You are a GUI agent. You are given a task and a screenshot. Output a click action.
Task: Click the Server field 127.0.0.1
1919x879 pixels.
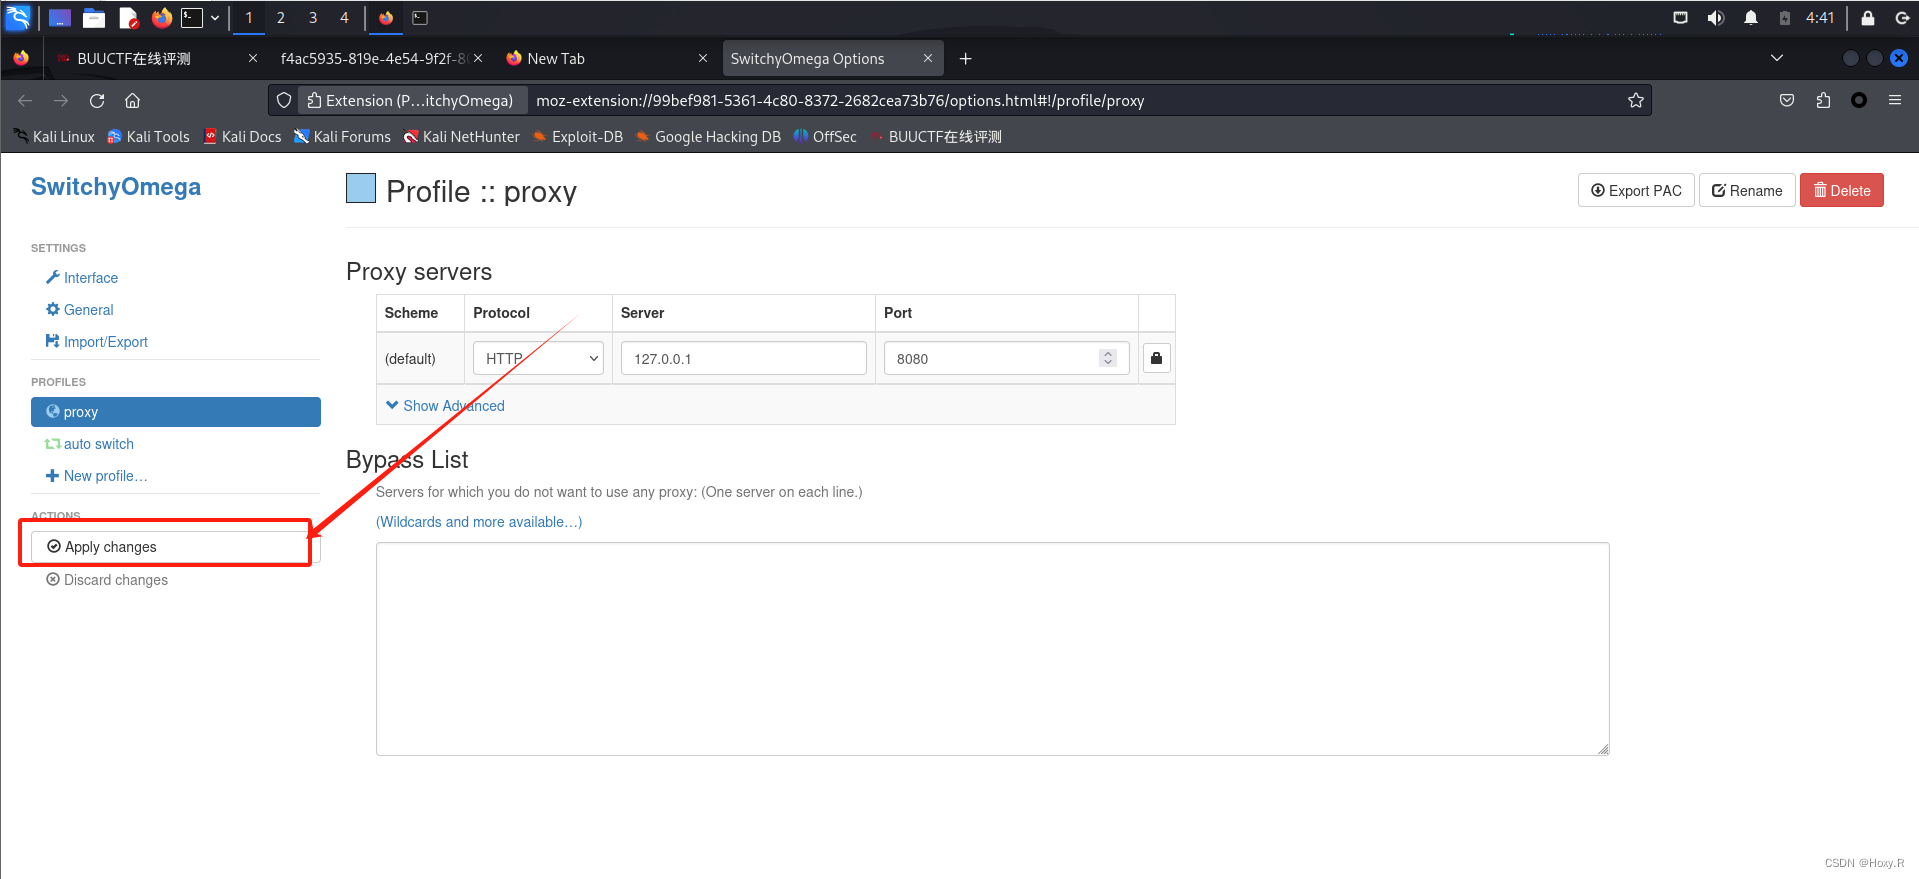(x=744, y=358)
